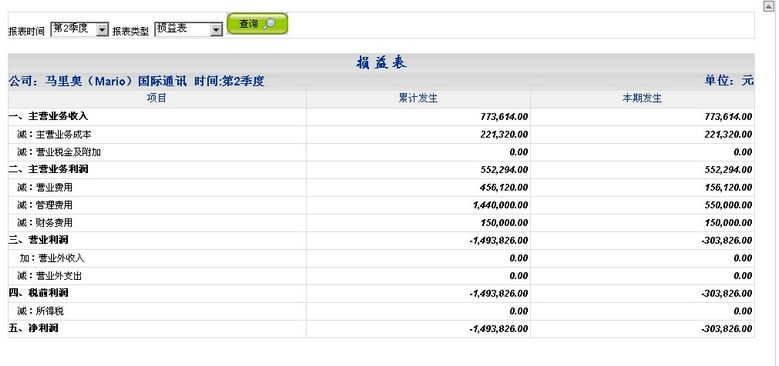
Task: Open the 报表类型 dropdown showing 损益表
Action: coord(188,29)
